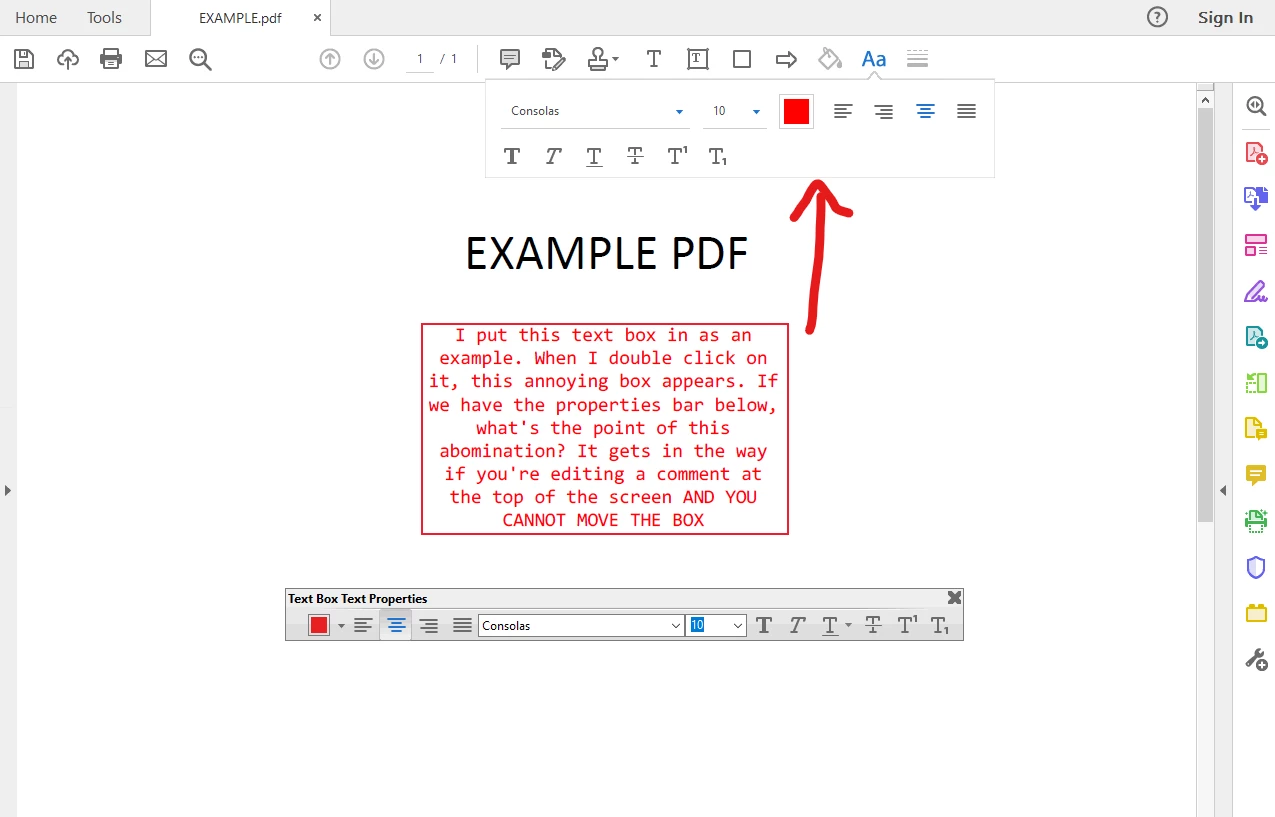Print the document using printer icon
Viewport: 1275px width, 817px height.
(111, 59)
